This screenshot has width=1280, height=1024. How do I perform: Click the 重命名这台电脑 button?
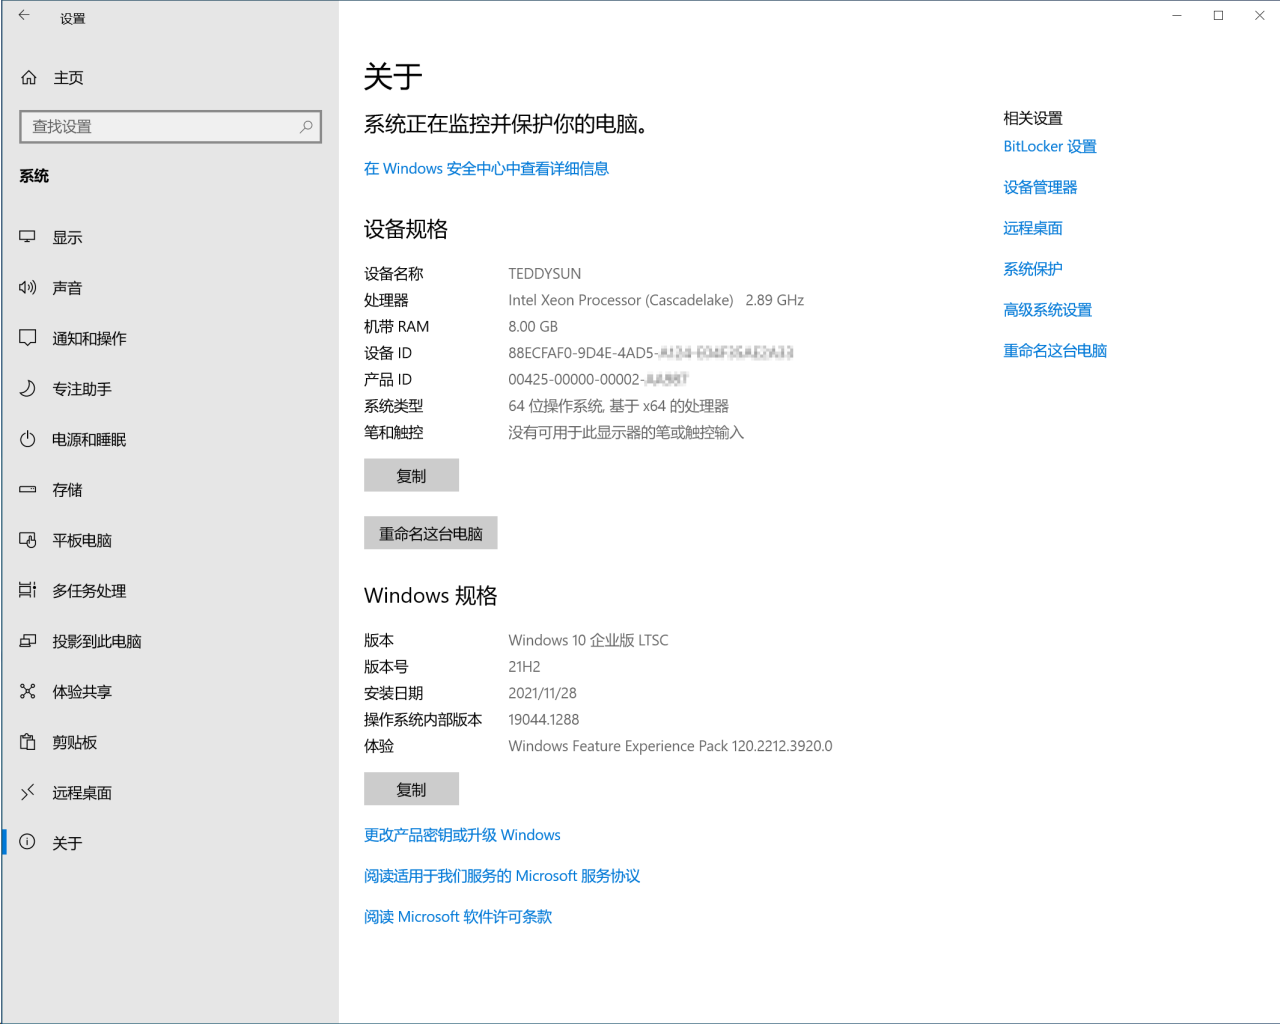[430, 534]
